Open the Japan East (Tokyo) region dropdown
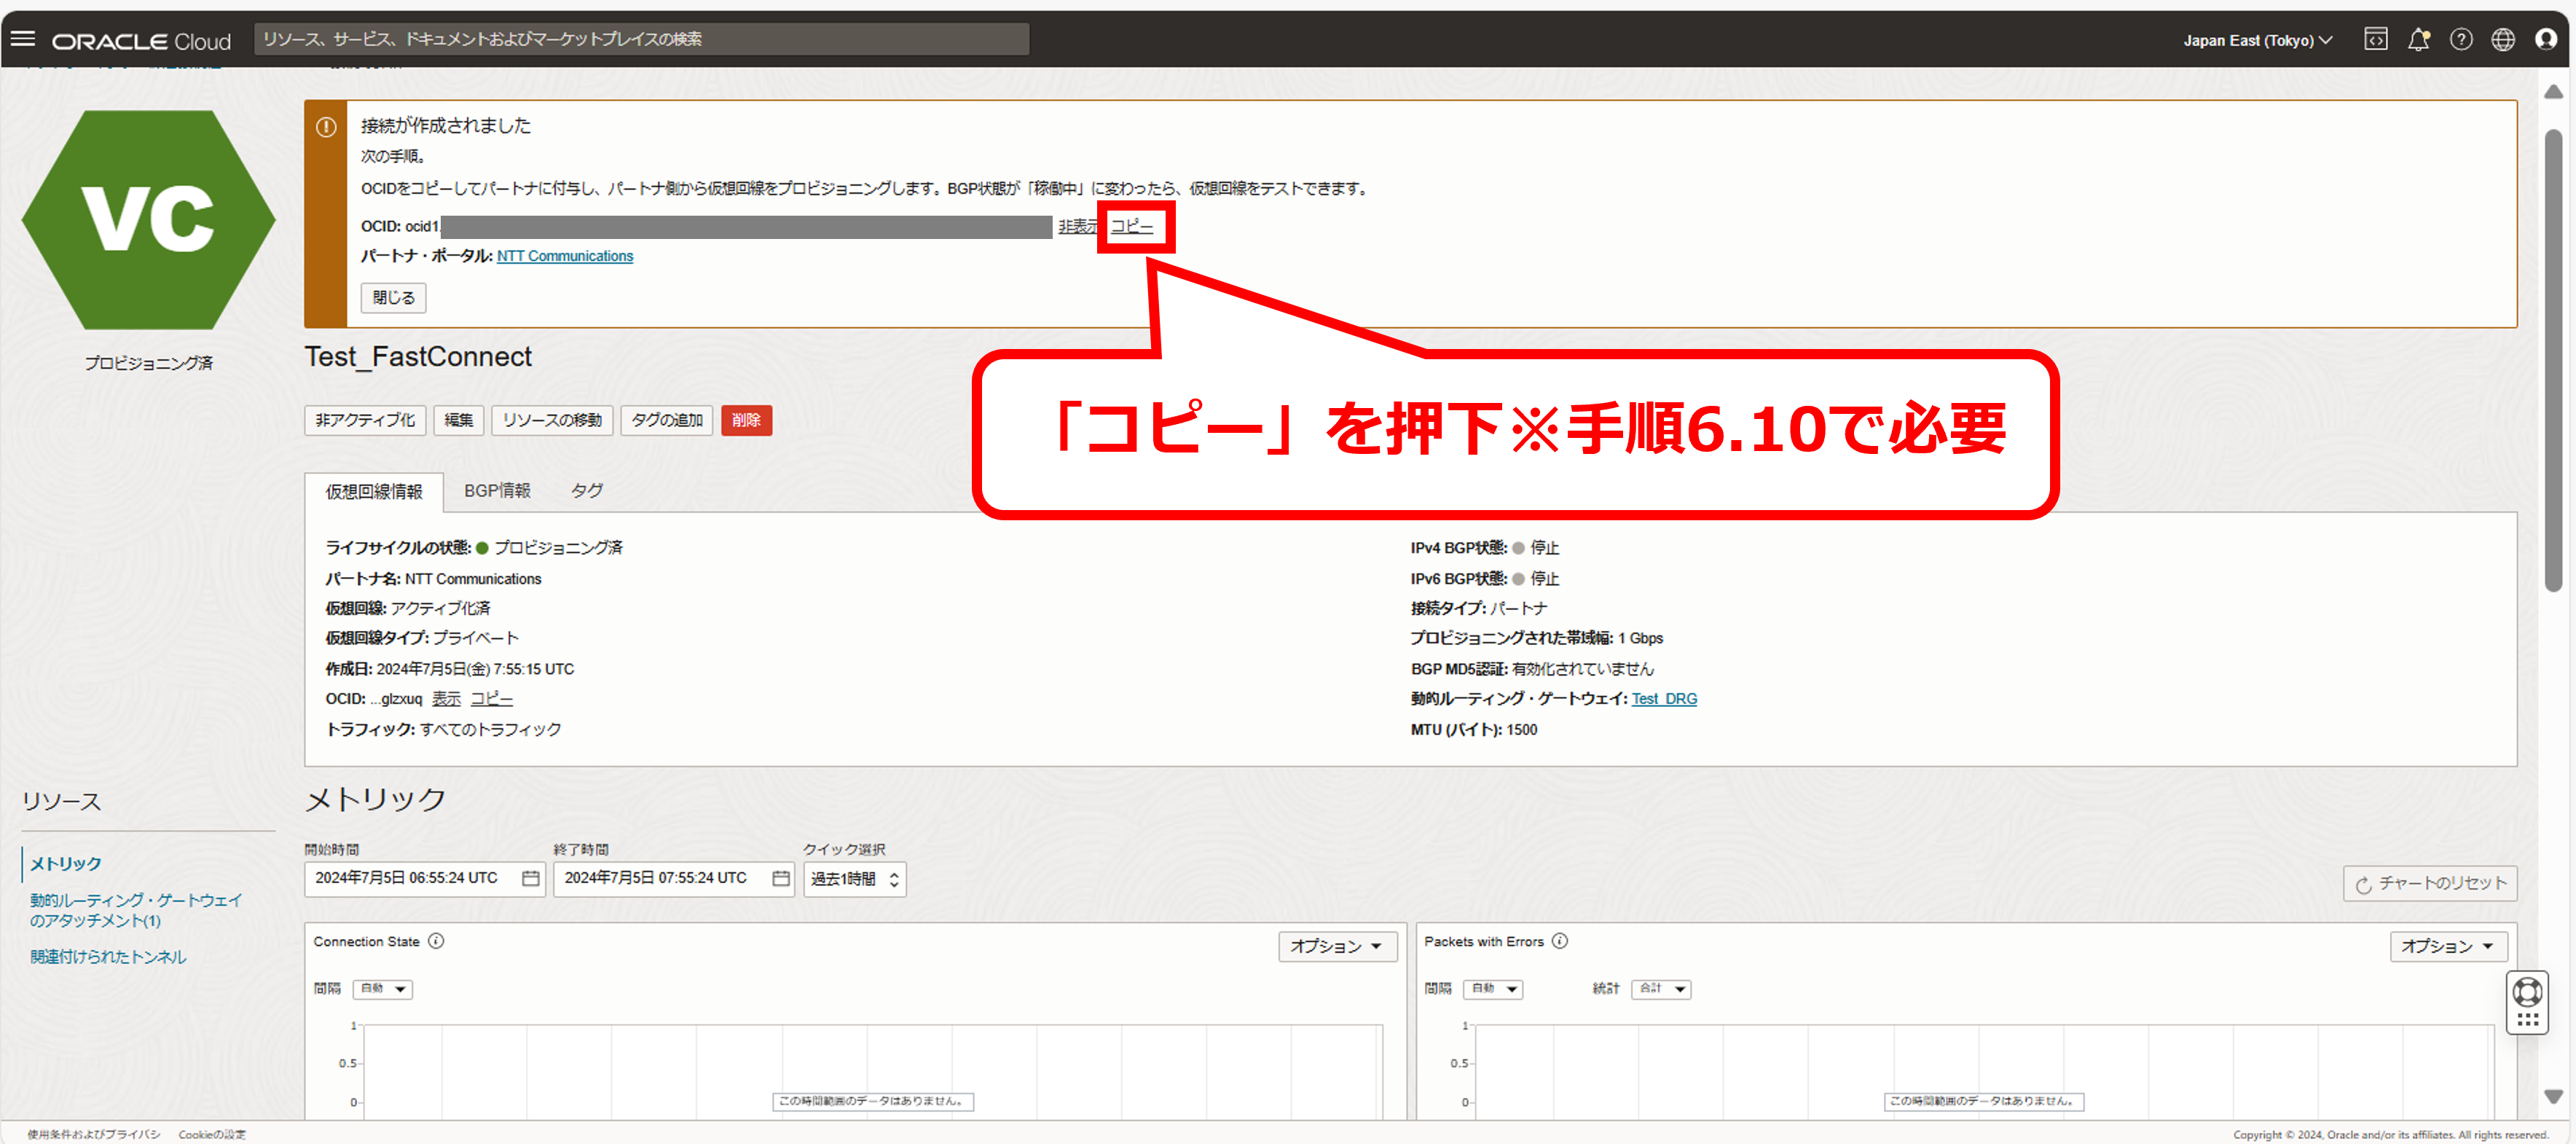The width and height of the screenshot is (2576, 1144). click(x=2257, y=40)
